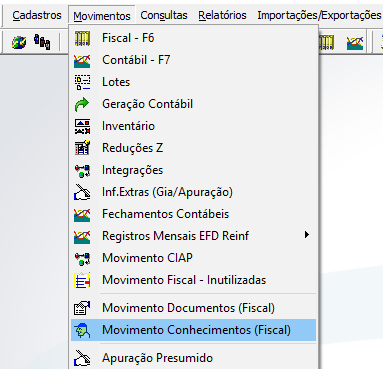Open the Cadastros menu
Screen dimensions: 383x369
(x=37, y=15)
